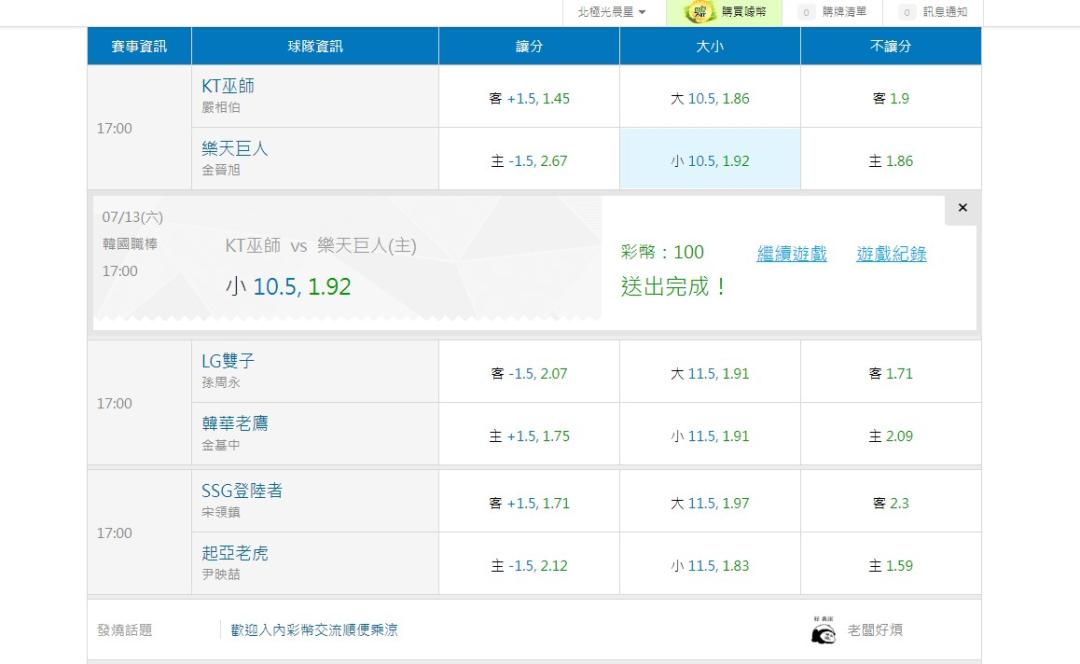This screenshot has width=1080, height=664.
Task: Click the panda avatar icon near 老闆好煩
Action: point(823,630)
